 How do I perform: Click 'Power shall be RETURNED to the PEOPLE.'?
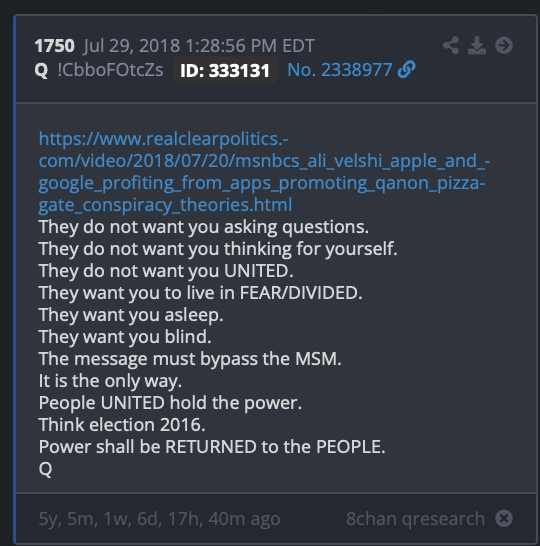click(212, 446)
